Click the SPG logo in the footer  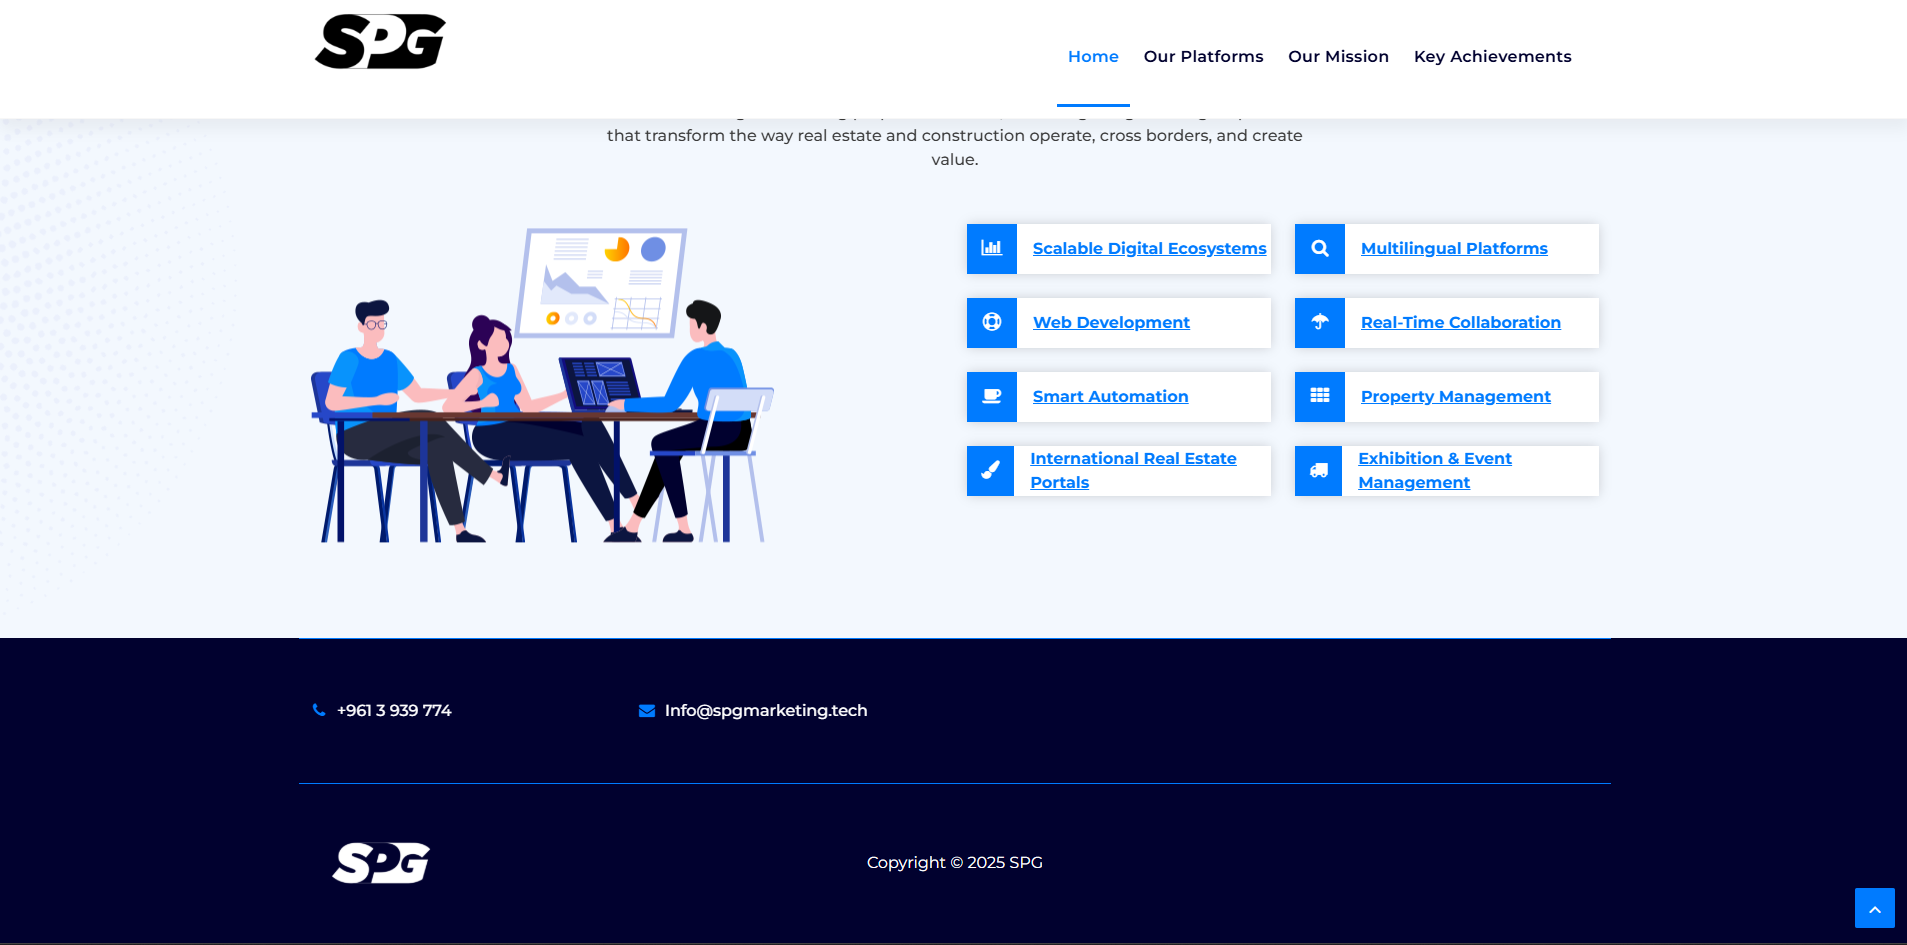click(380, 862)
